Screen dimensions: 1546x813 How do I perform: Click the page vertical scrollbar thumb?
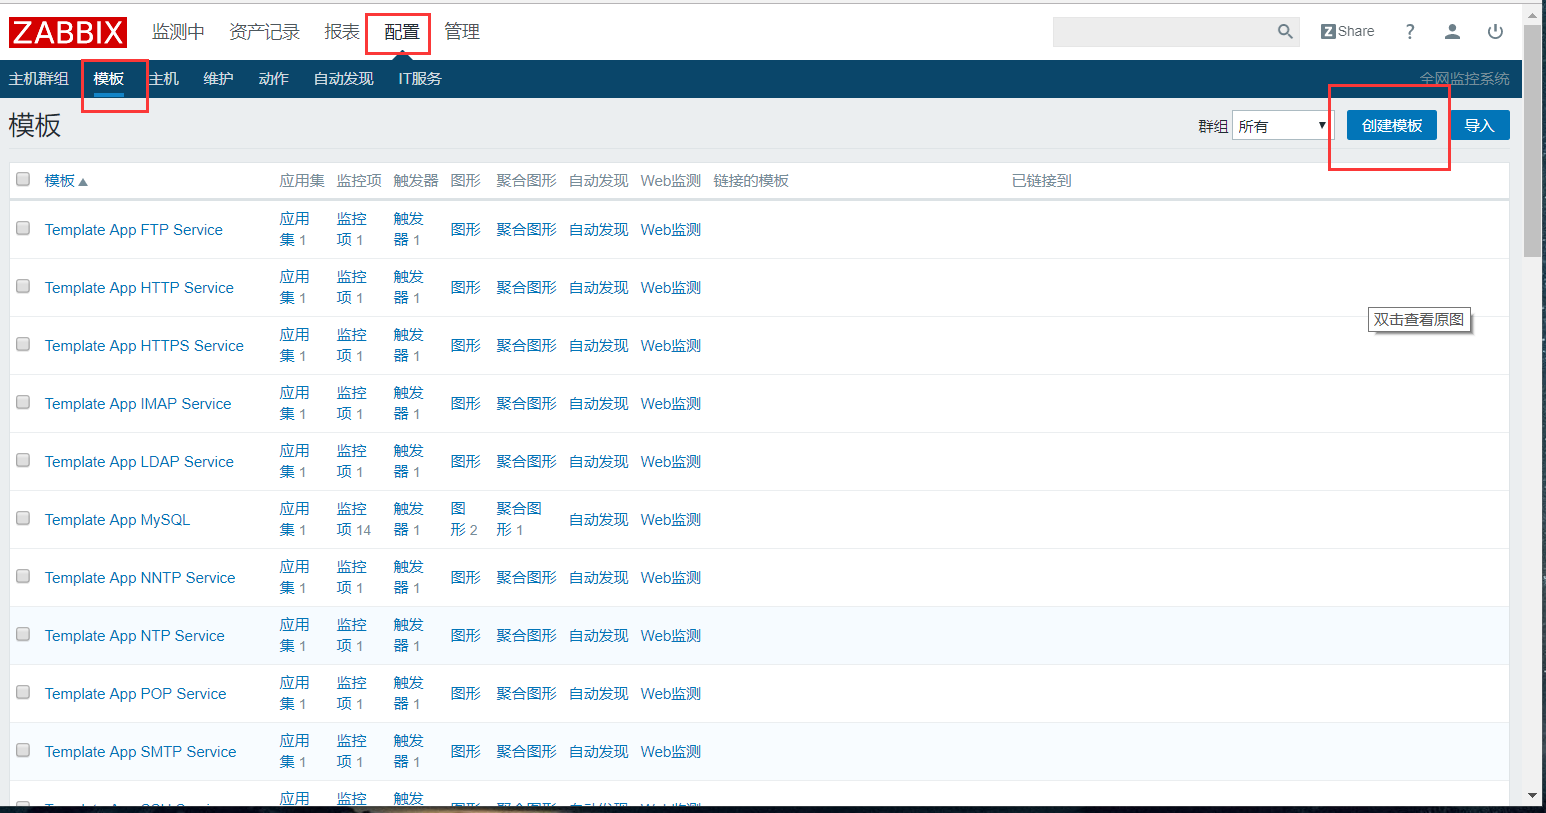(1532, 140)
